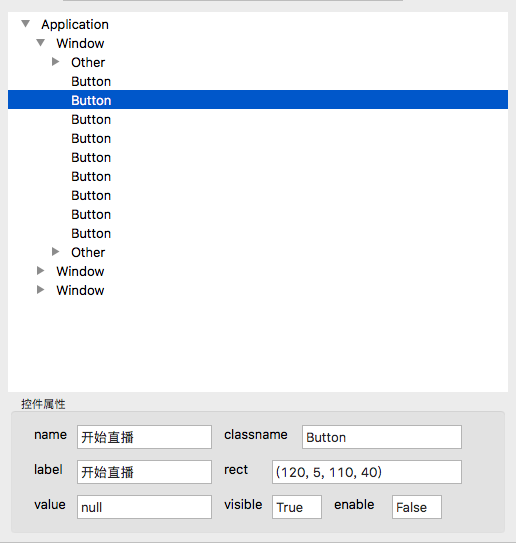The width and height of the screenshot is (516, 543).
Task: Select the highlighted Button tree item
Action: tap(258, 100)
